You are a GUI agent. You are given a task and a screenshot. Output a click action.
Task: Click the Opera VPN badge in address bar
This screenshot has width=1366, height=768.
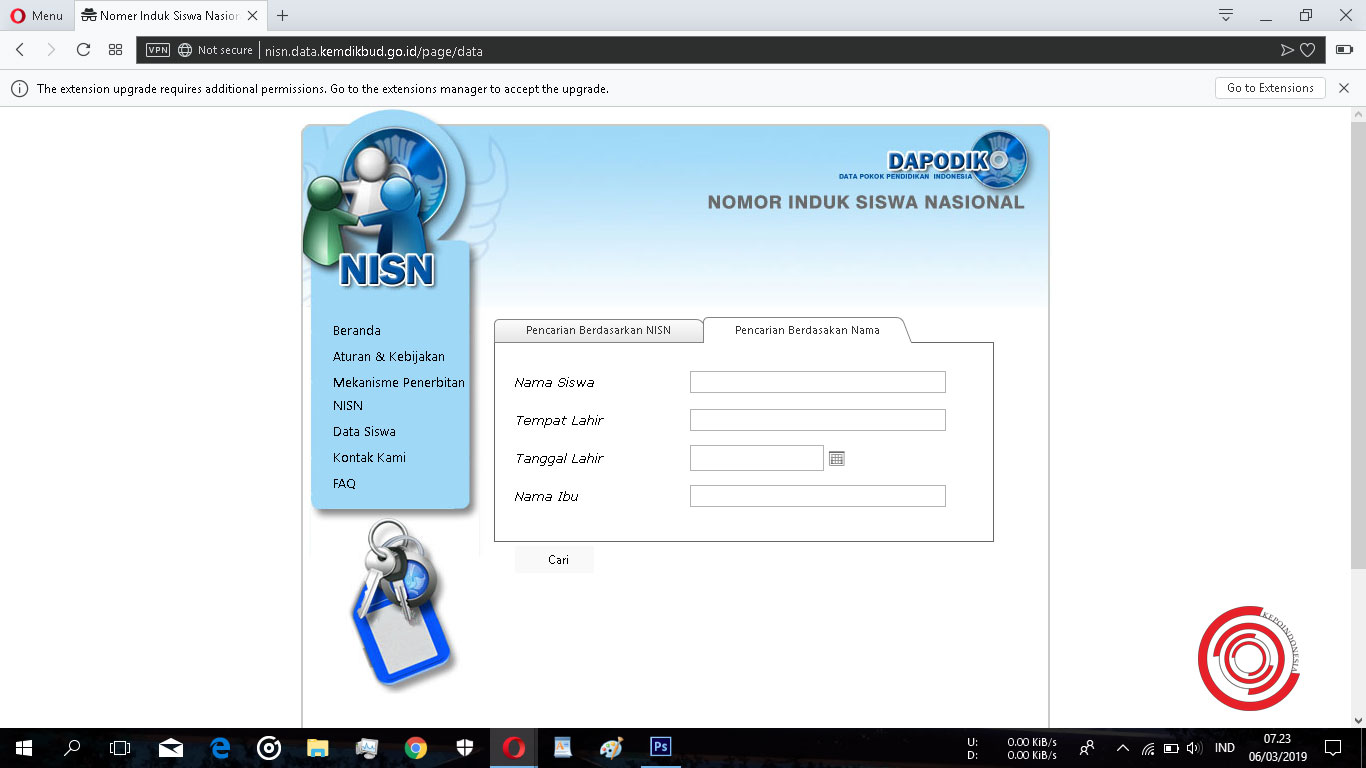tap(157, 49)
